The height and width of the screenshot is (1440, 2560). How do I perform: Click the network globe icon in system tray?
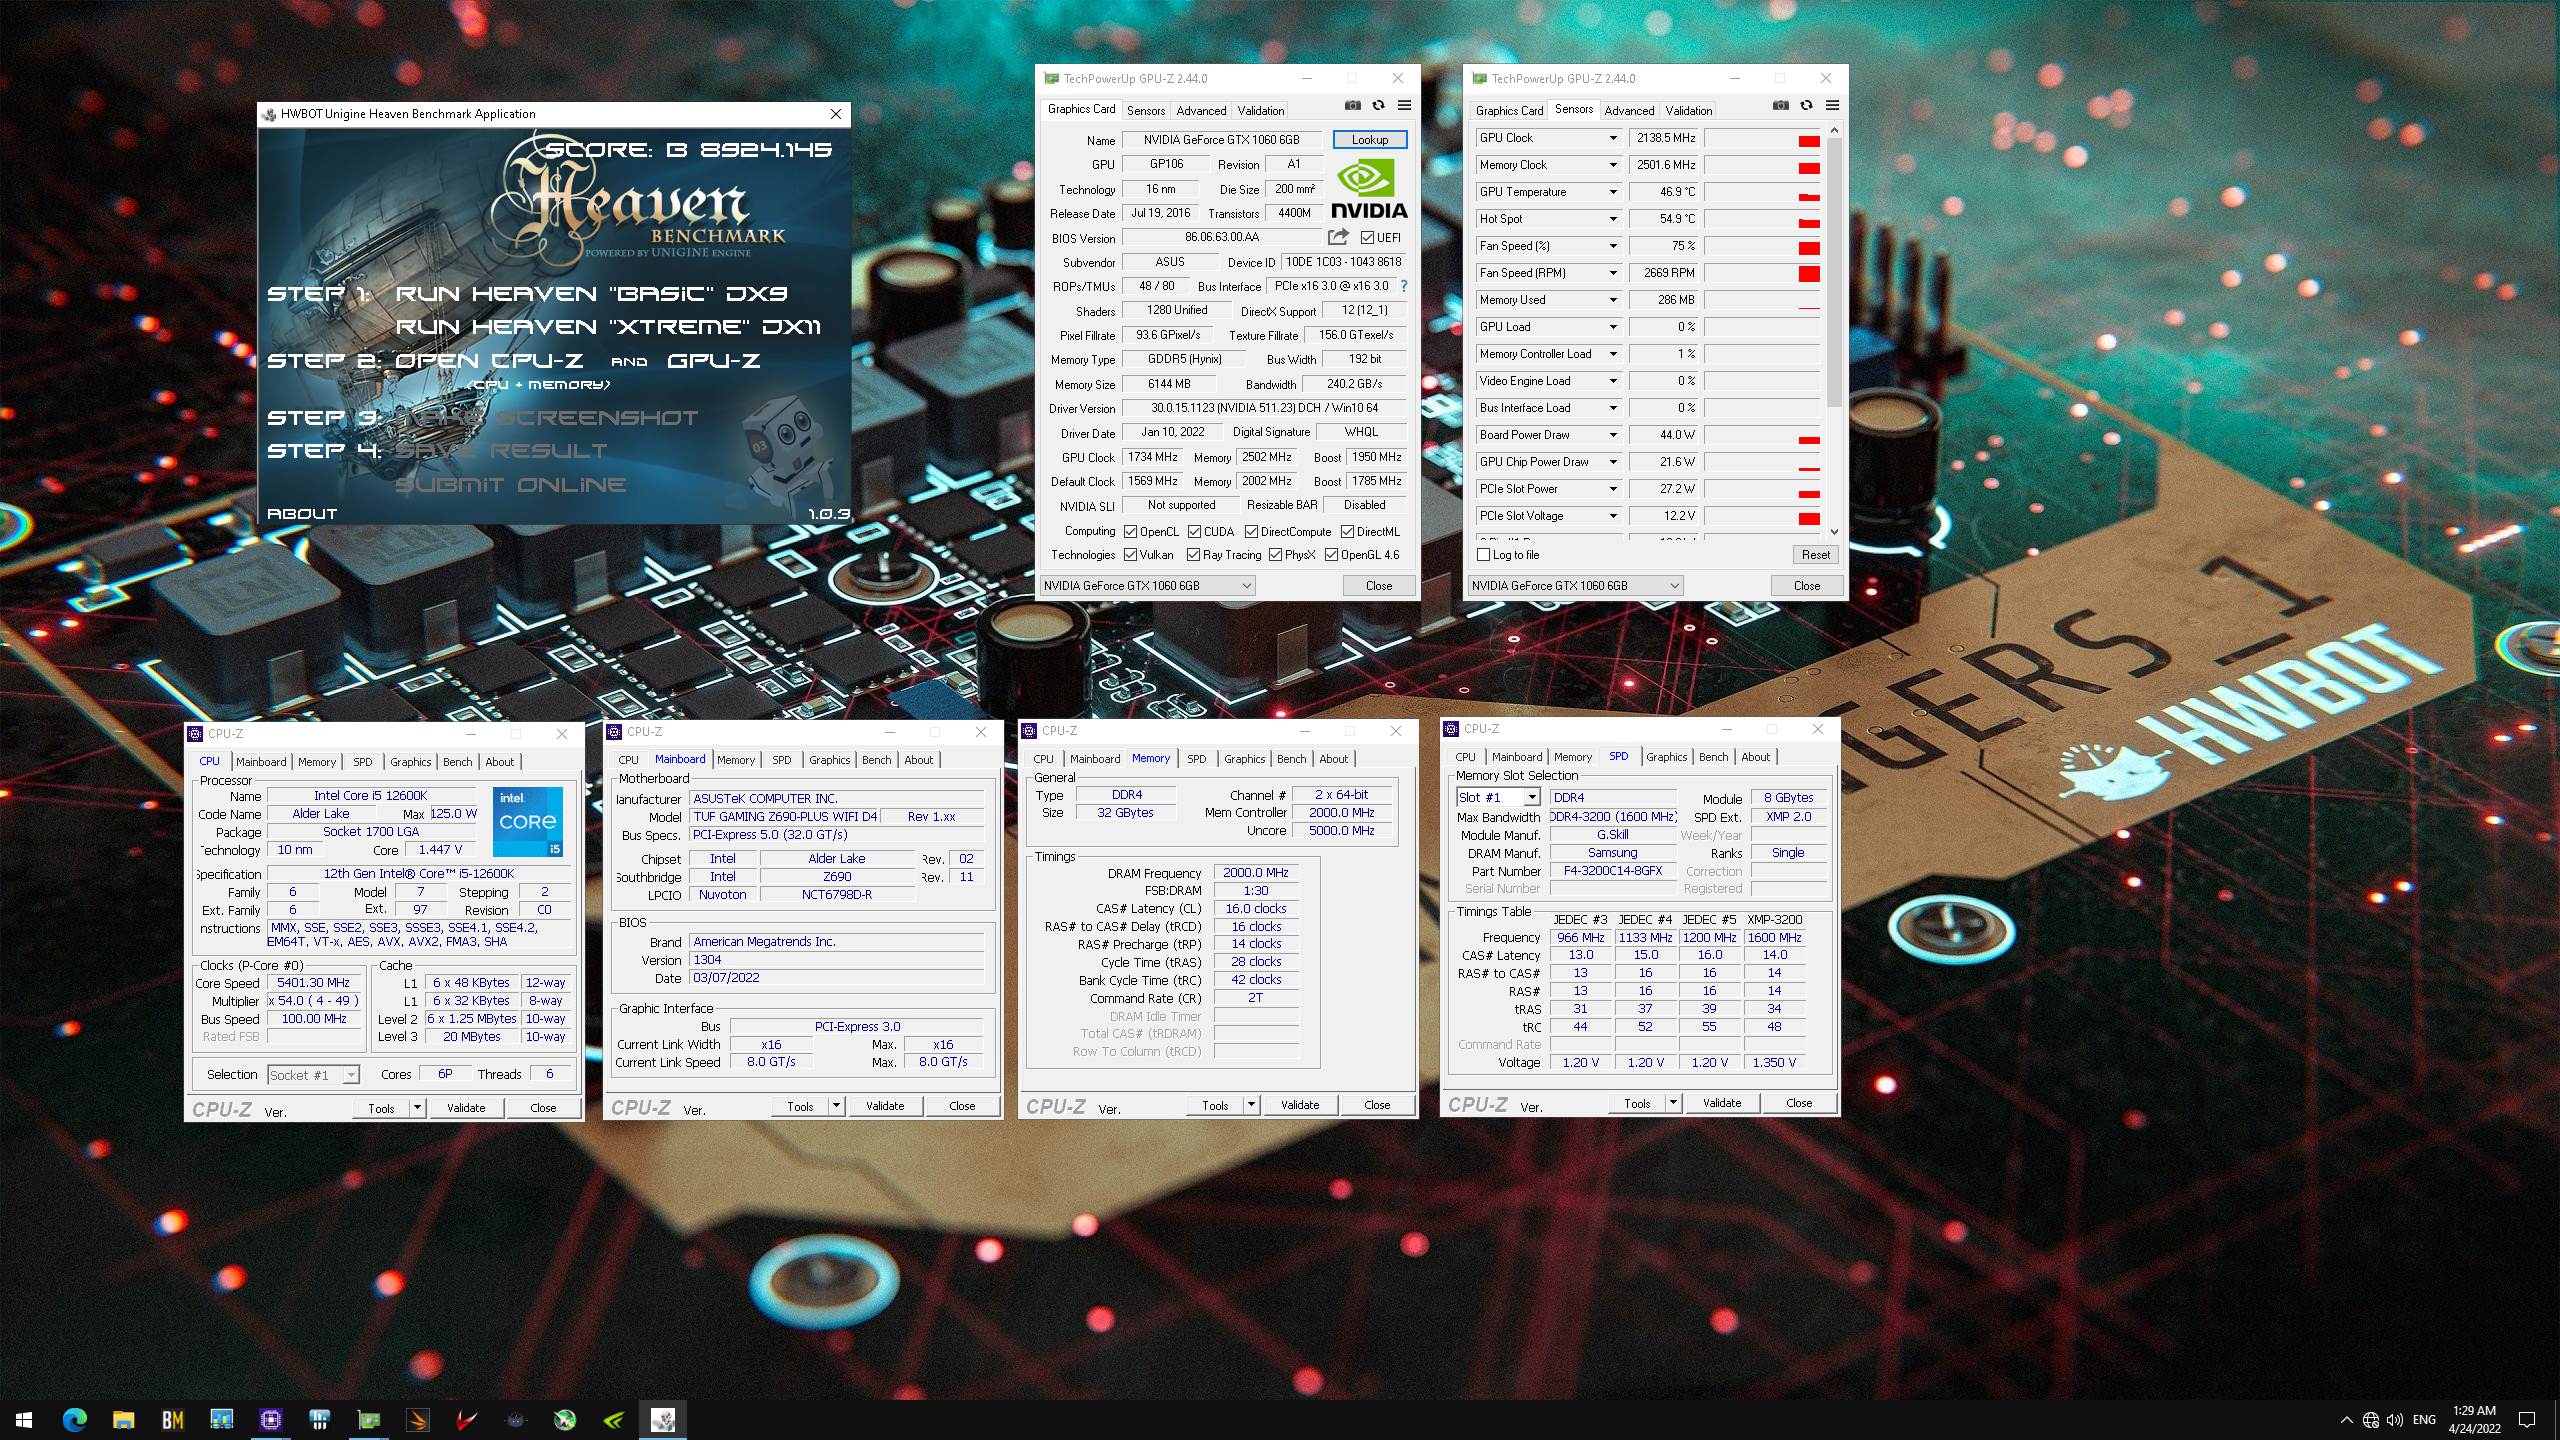tap(2370, 1420)
